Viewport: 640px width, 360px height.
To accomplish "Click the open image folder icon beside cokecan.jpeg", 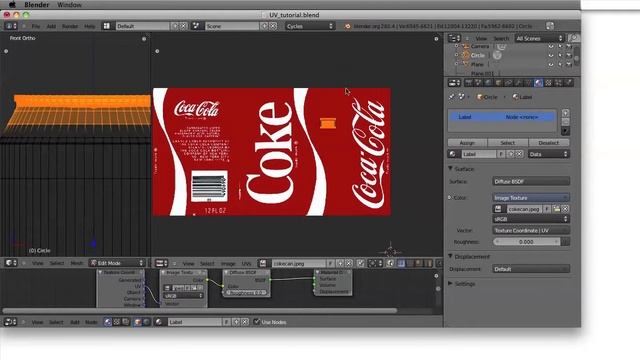I will pos(556,209).
